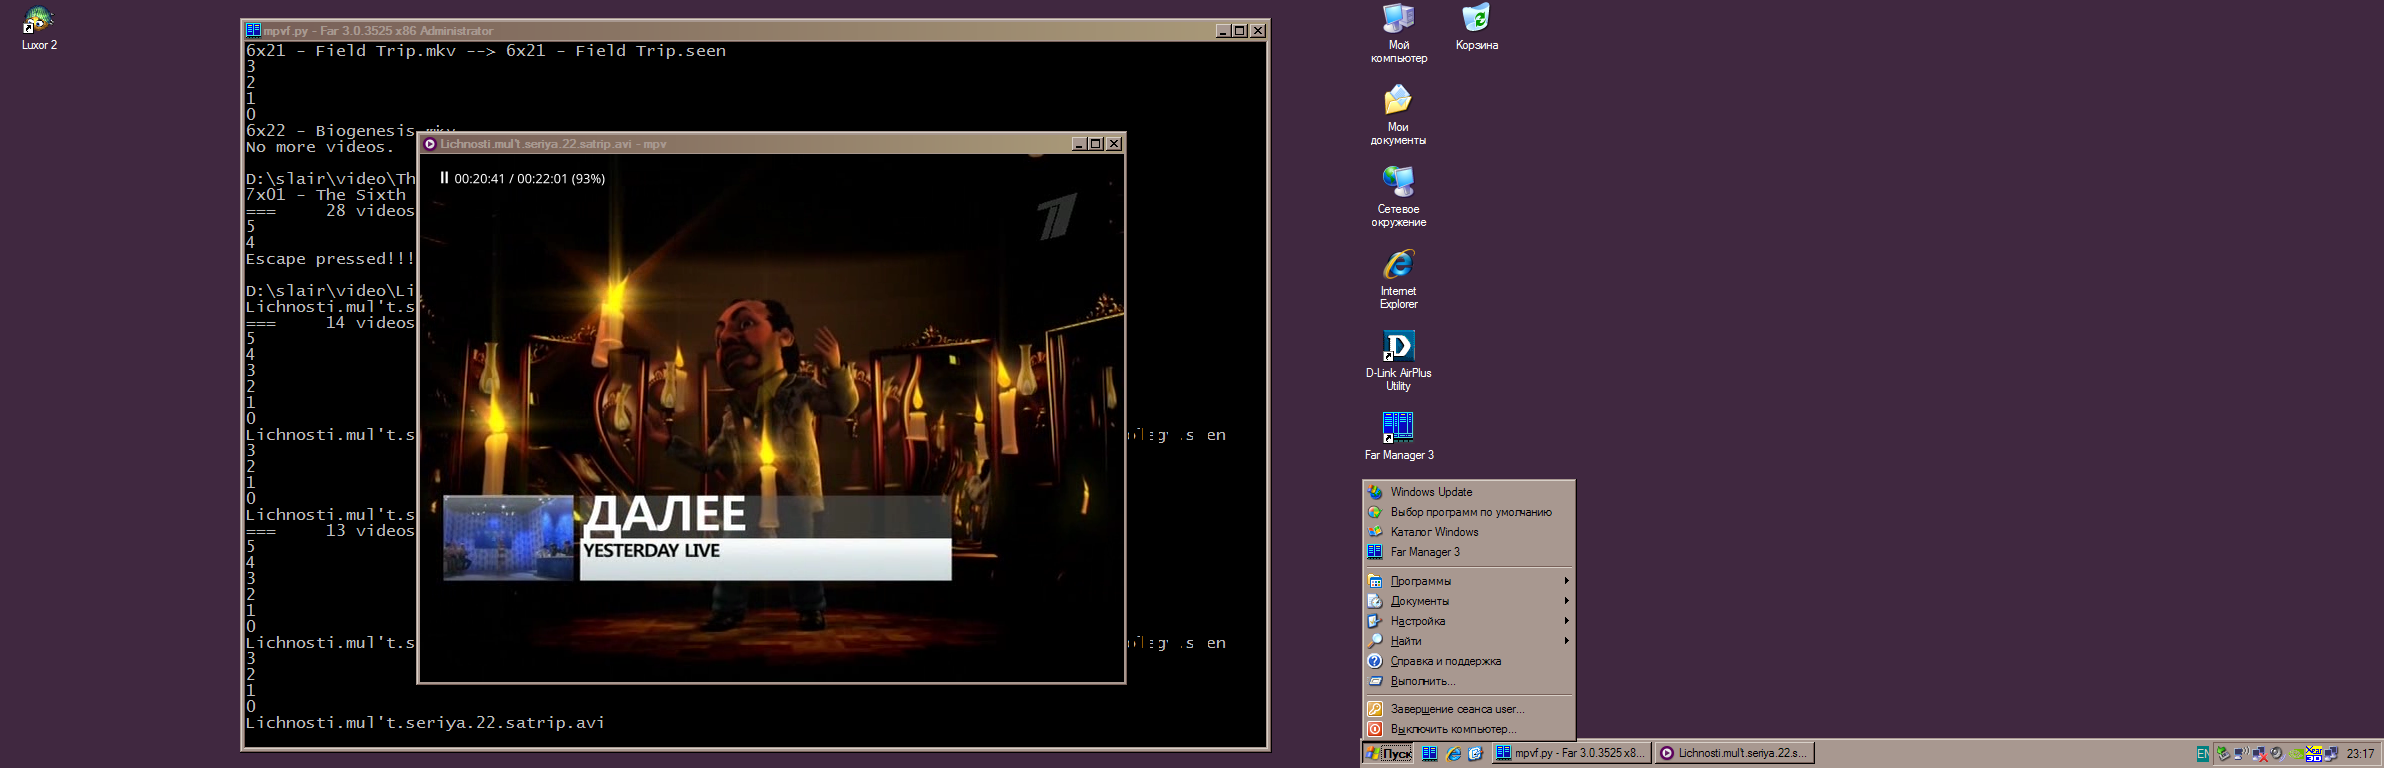Click the mpv window title bar icon
The width and height of the screenshot is (2384, 768).
click(x=430, y=144)
